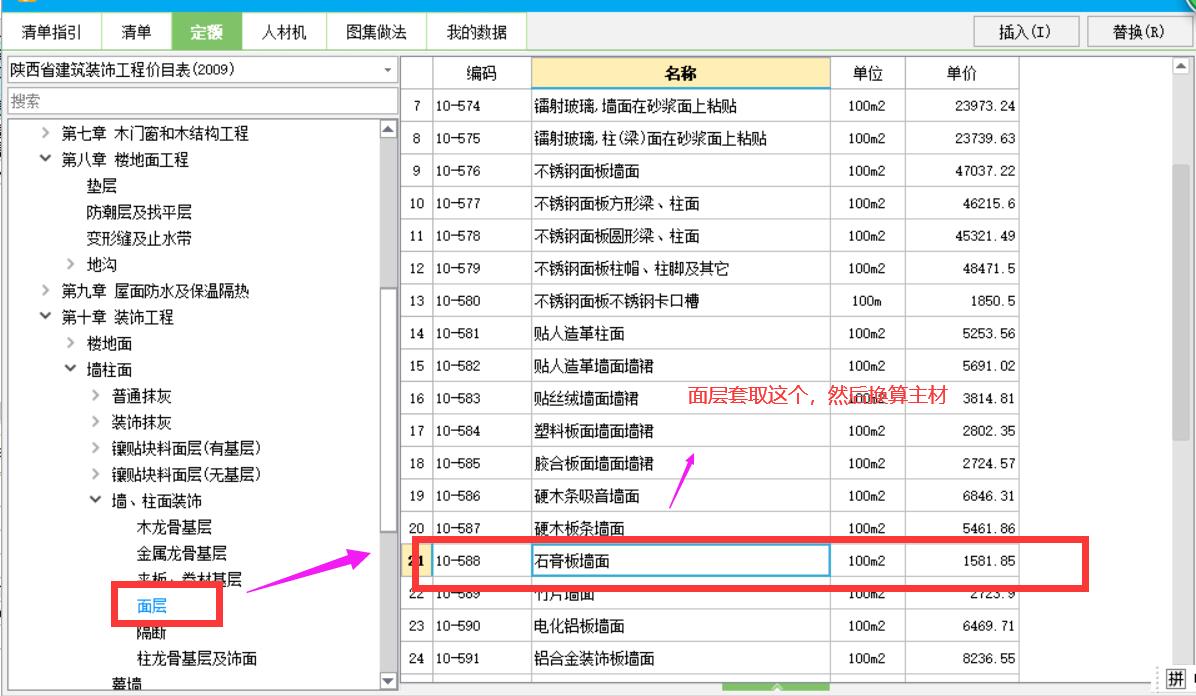1196x696 pixels.
Task: Select the 硬木板条墙面 row
Action: coord(710,528)
